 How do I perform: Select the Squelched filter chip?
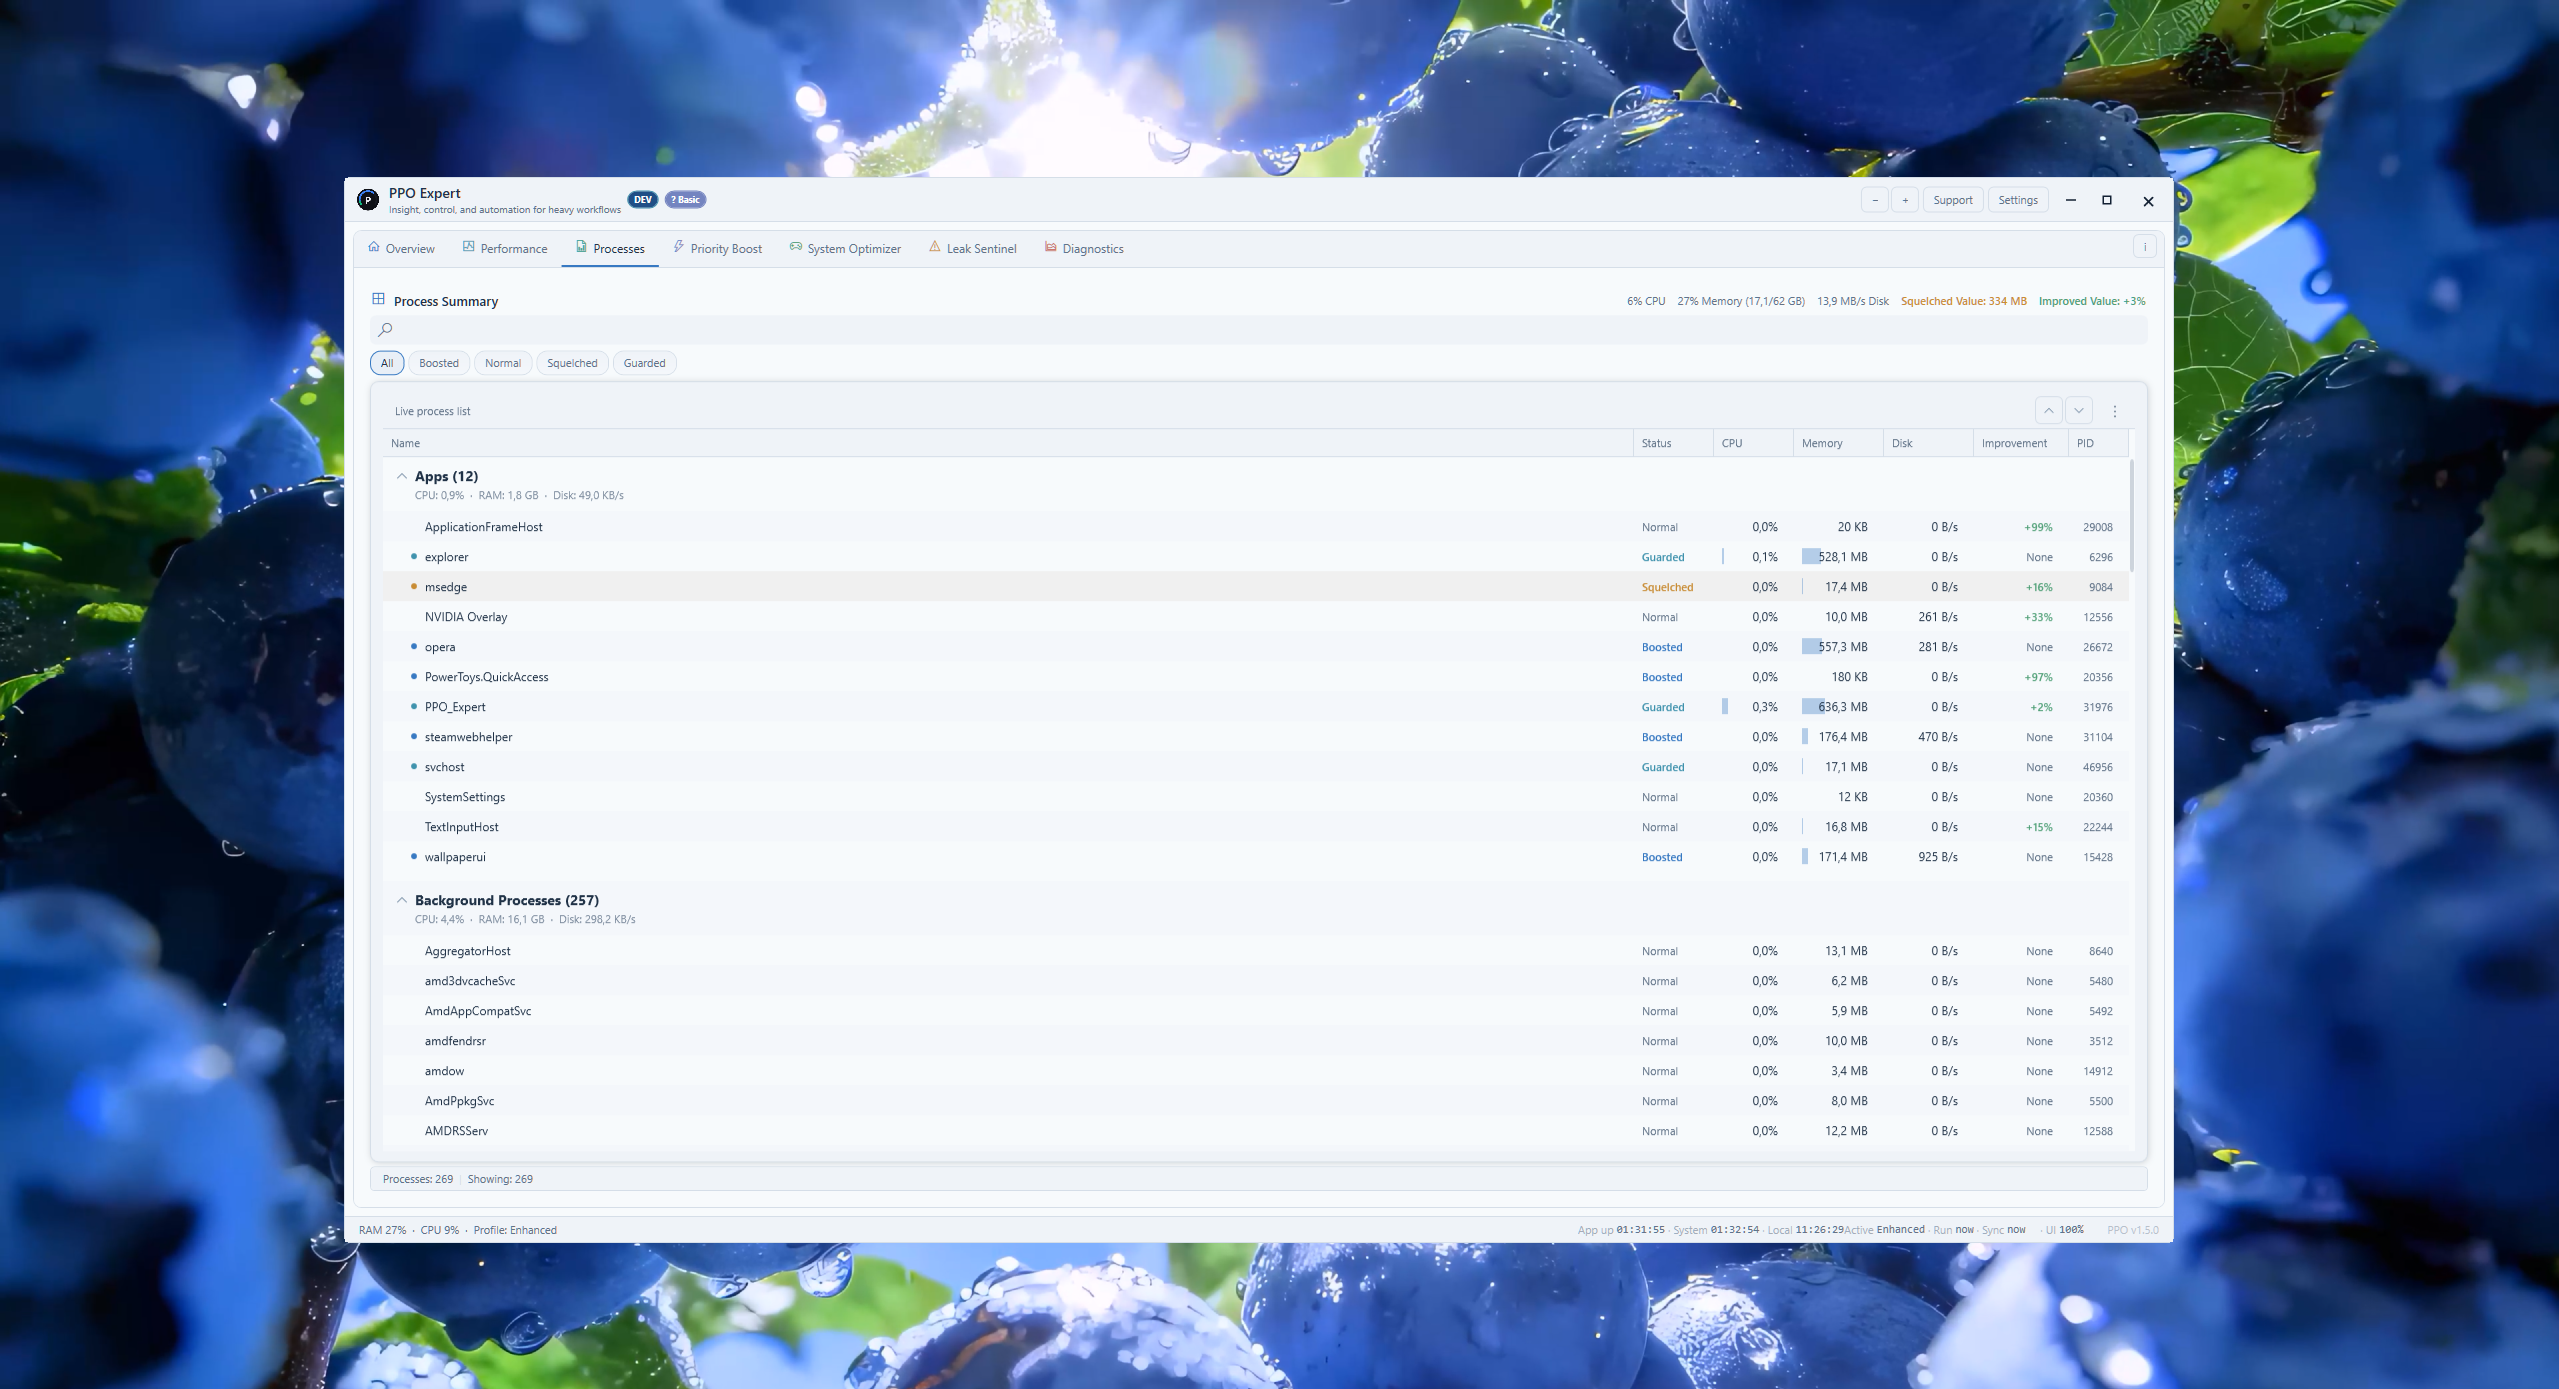[x=572, y=363]
